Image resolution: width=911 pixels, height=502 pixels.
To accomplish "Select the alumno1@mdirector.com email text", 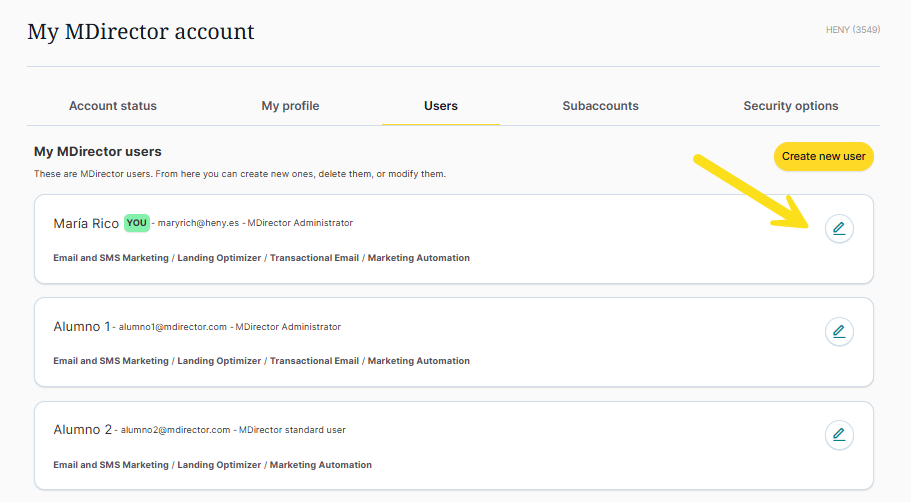I will coord(174,327).
